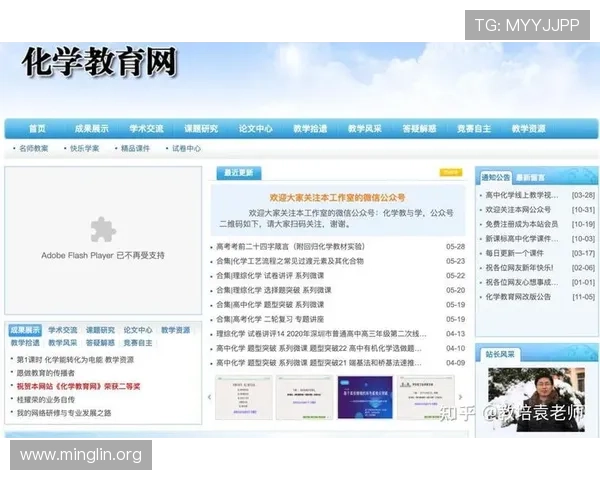600x480 pixels.
Task: Open article 理综化学 试卷讲评14 2020年深圳市
Action: tap(321, 334)
